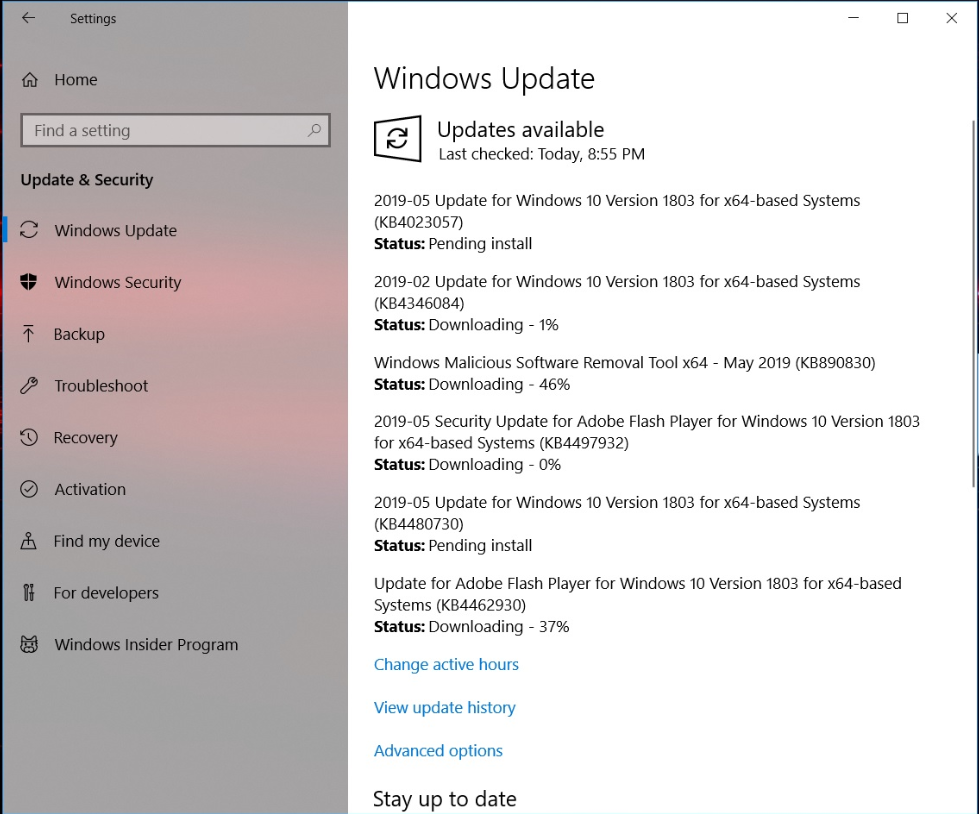Open View update history link
Image resolution: width=979 pixels, height=814 pixels.
pyautogui.click(x=444, y=708)
